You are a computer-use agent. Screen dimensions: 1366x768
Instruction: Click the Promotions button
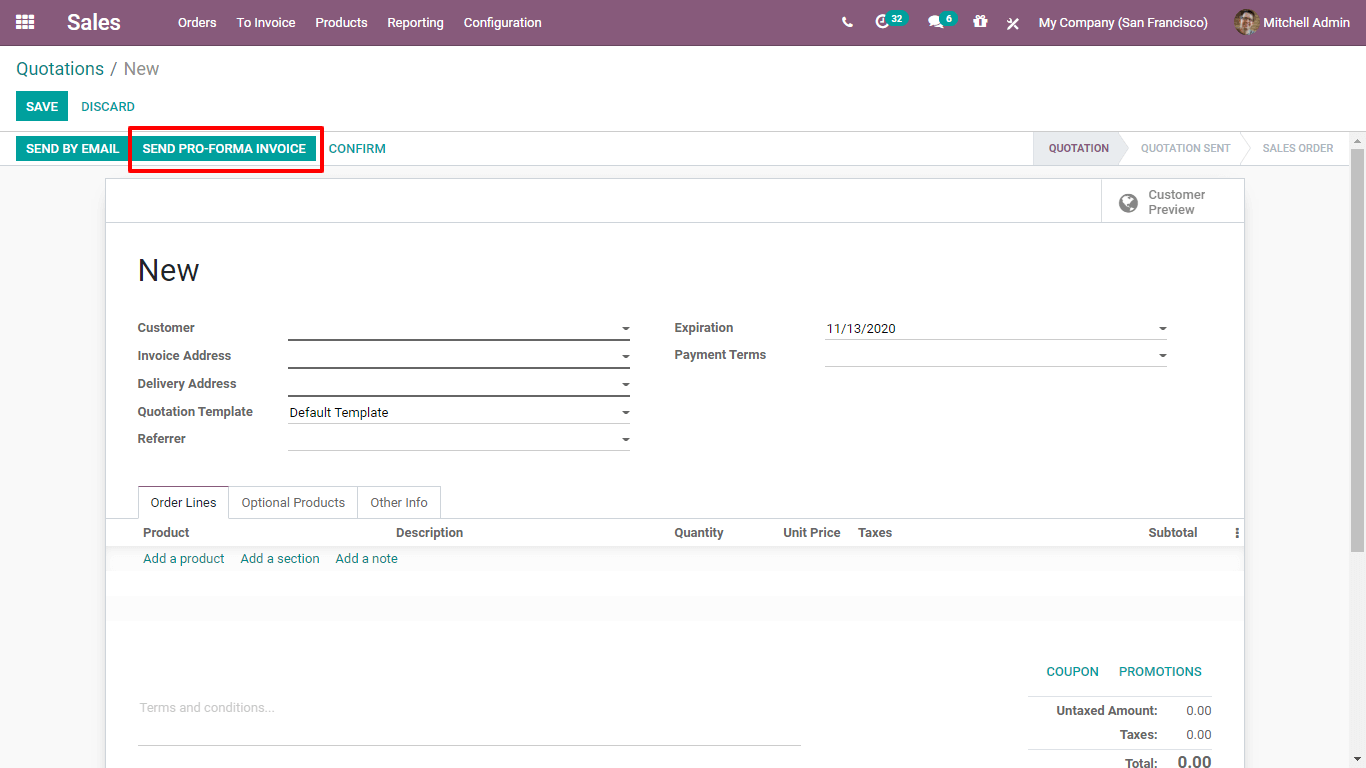pos(1160,672)
